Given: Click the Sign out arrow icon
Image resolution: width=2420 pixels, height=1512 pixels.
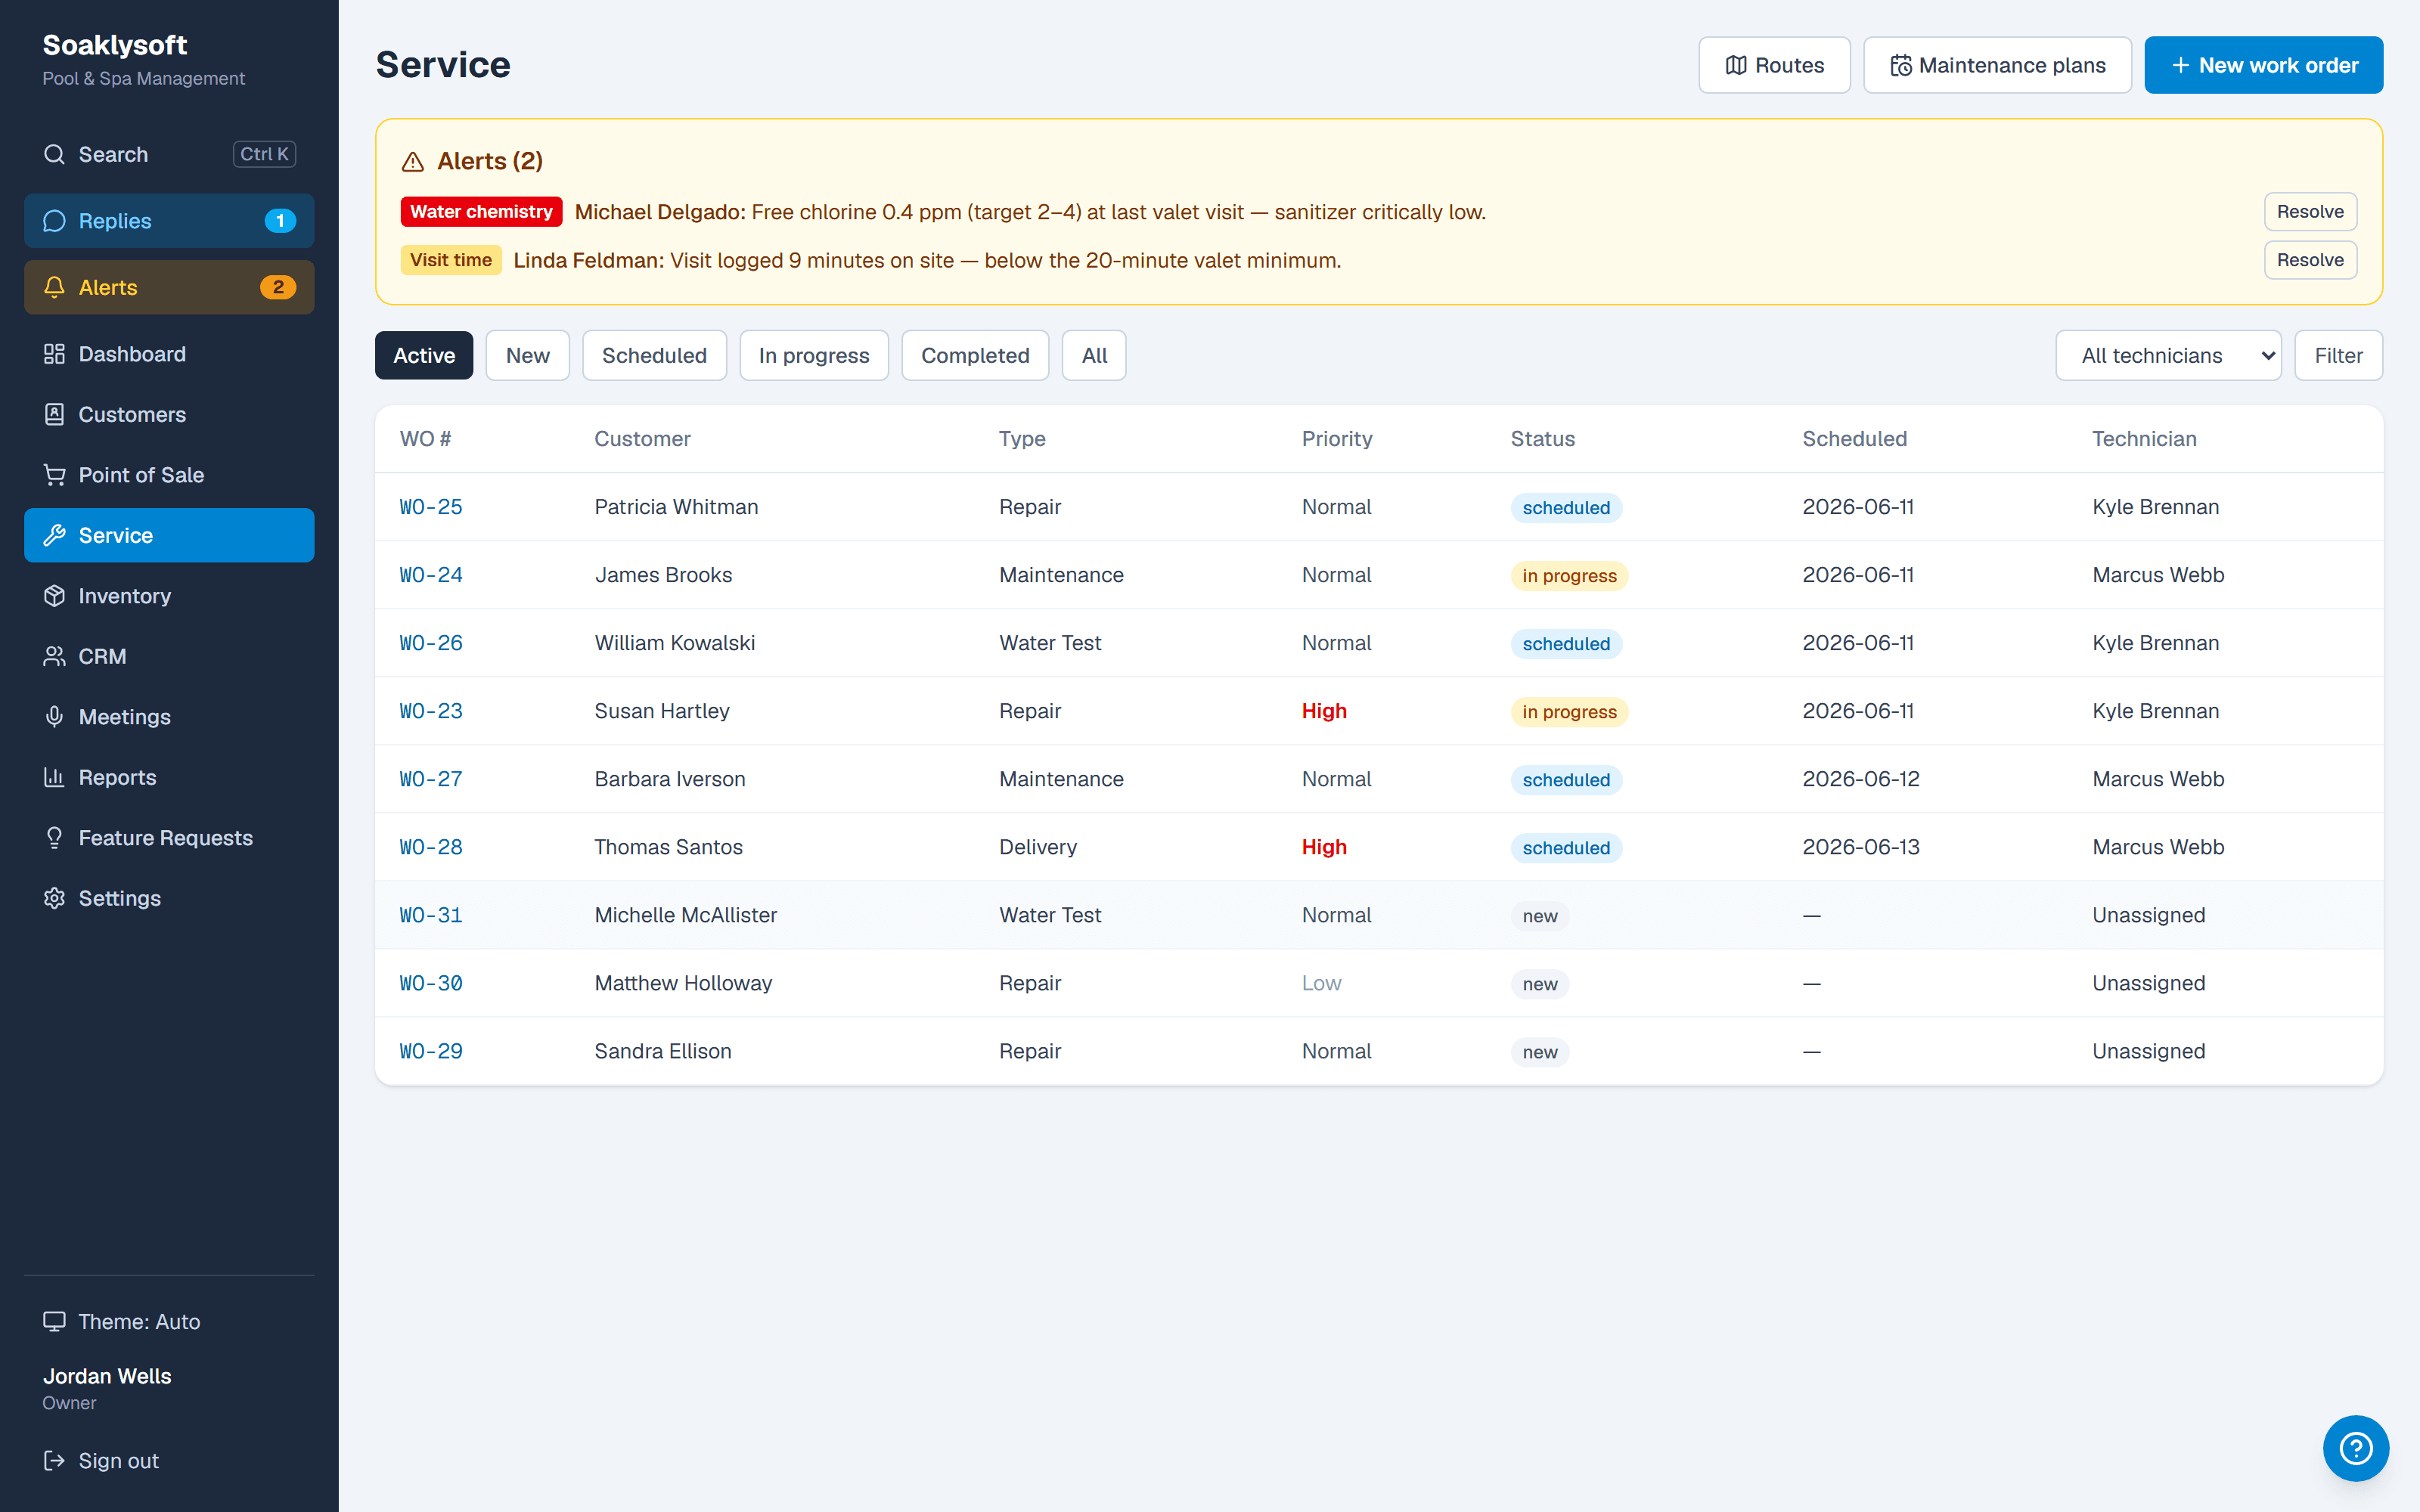Looking at the screenshot, I should pyautogui.click(x=54, y=1461).
